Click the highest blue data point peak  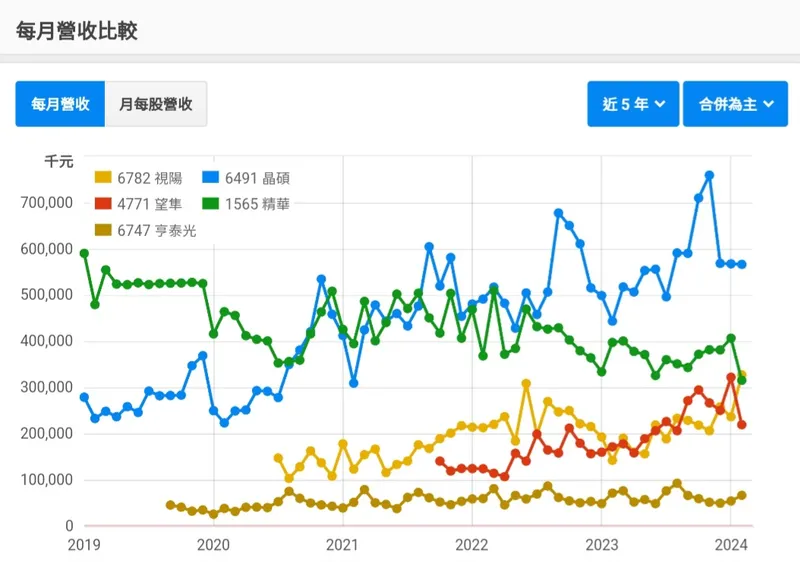(709, 175)
